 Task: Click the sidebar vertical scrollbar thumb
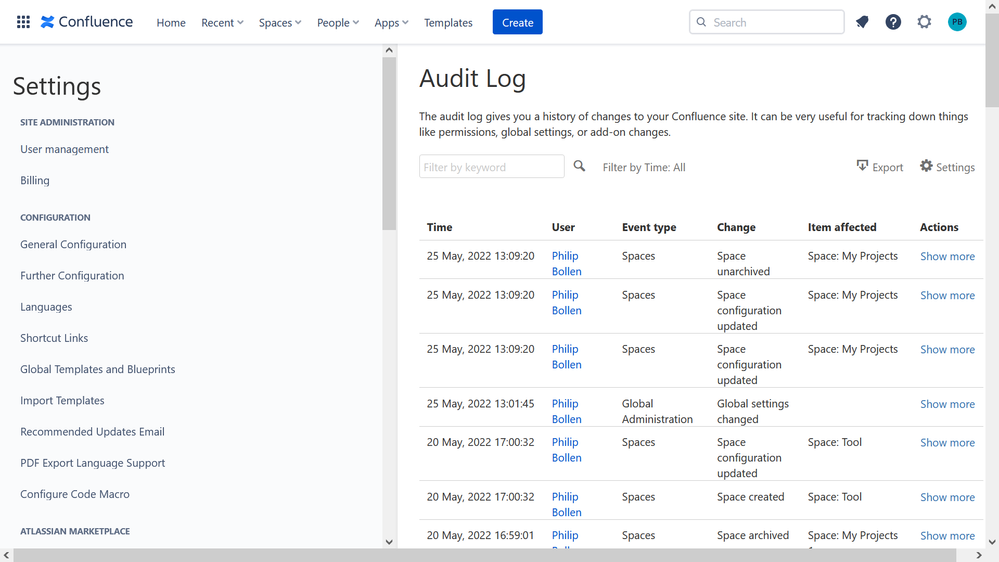(x=389, y=143)
